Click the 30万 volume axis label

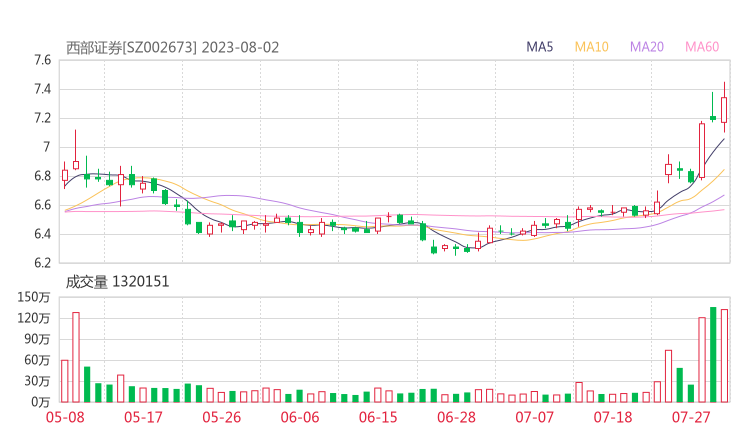(x=37, y=381)
